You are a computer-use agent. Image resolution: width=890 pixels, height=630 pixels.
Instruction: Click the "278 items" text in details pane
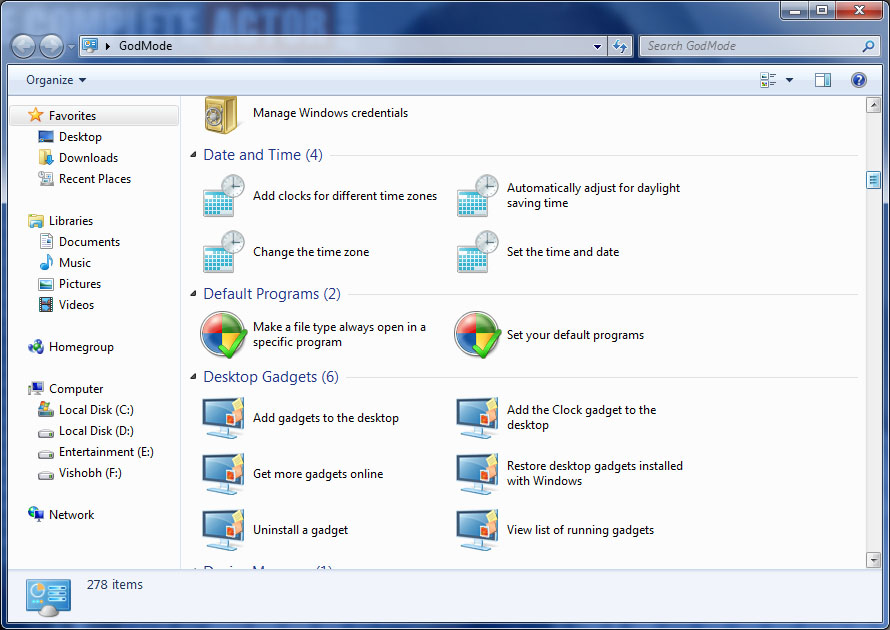pyautogui.click(x=115, y=585)
